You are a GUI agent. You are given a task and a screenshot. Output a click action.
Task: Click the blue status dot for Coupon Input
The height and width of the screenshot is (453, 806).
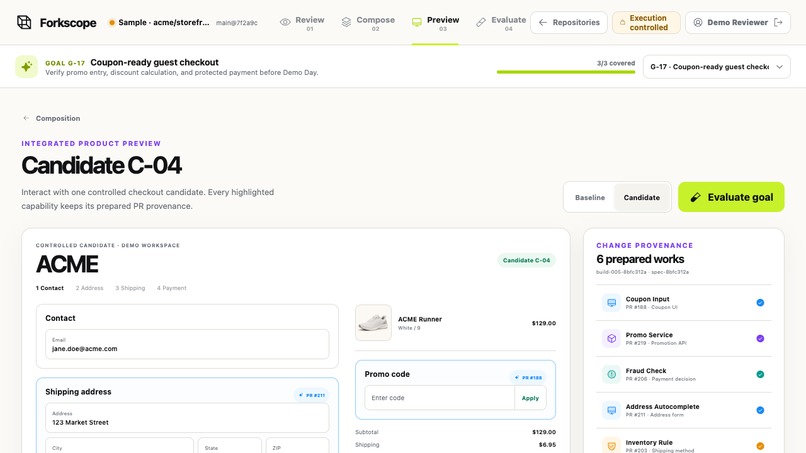pos(760,303)
